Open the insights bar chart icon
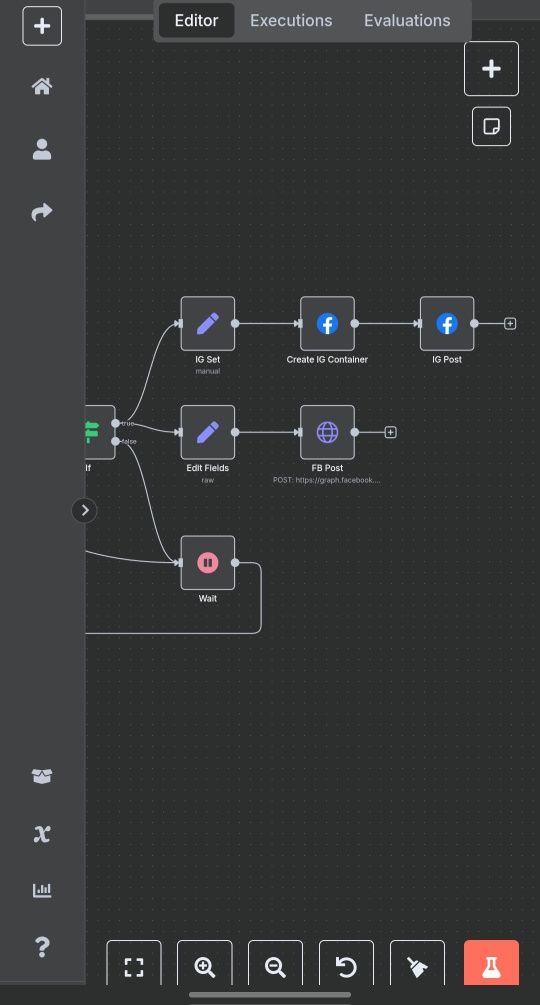This screenshot has height=1005, width=540. coord(42,890)
